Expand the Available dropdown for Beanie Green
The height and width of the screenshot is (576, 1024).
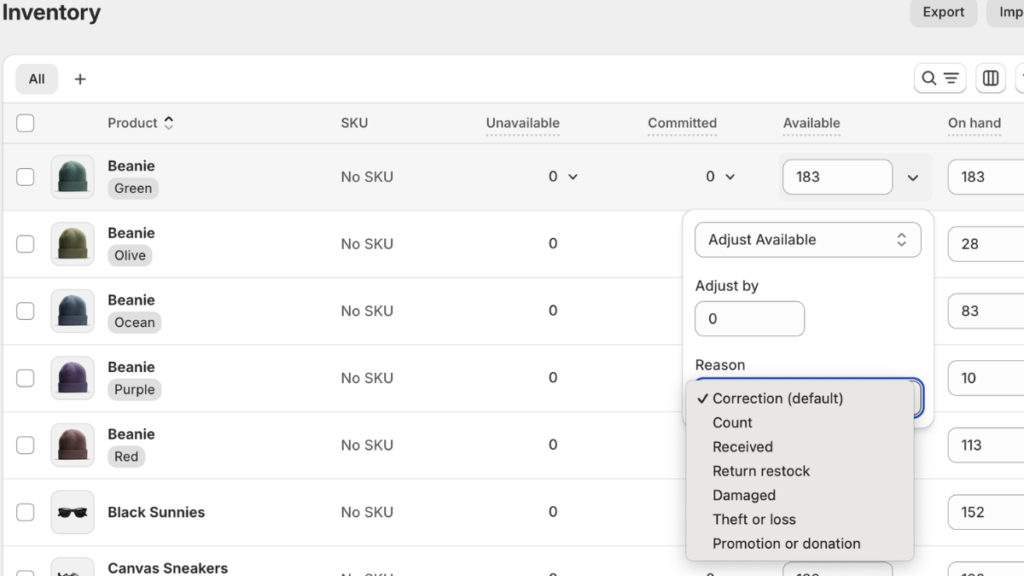[x=912, y=176]
